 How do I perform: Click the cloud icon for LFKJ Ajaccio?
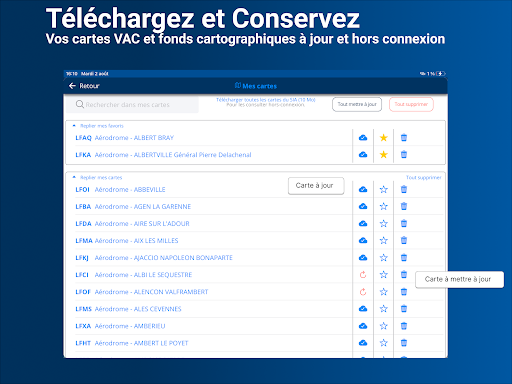tap(363, 258)
